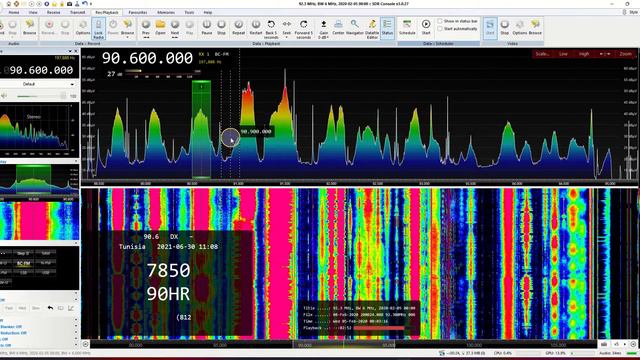Open the Datafile Editor
640x360 pixels.
pos(372,29)
